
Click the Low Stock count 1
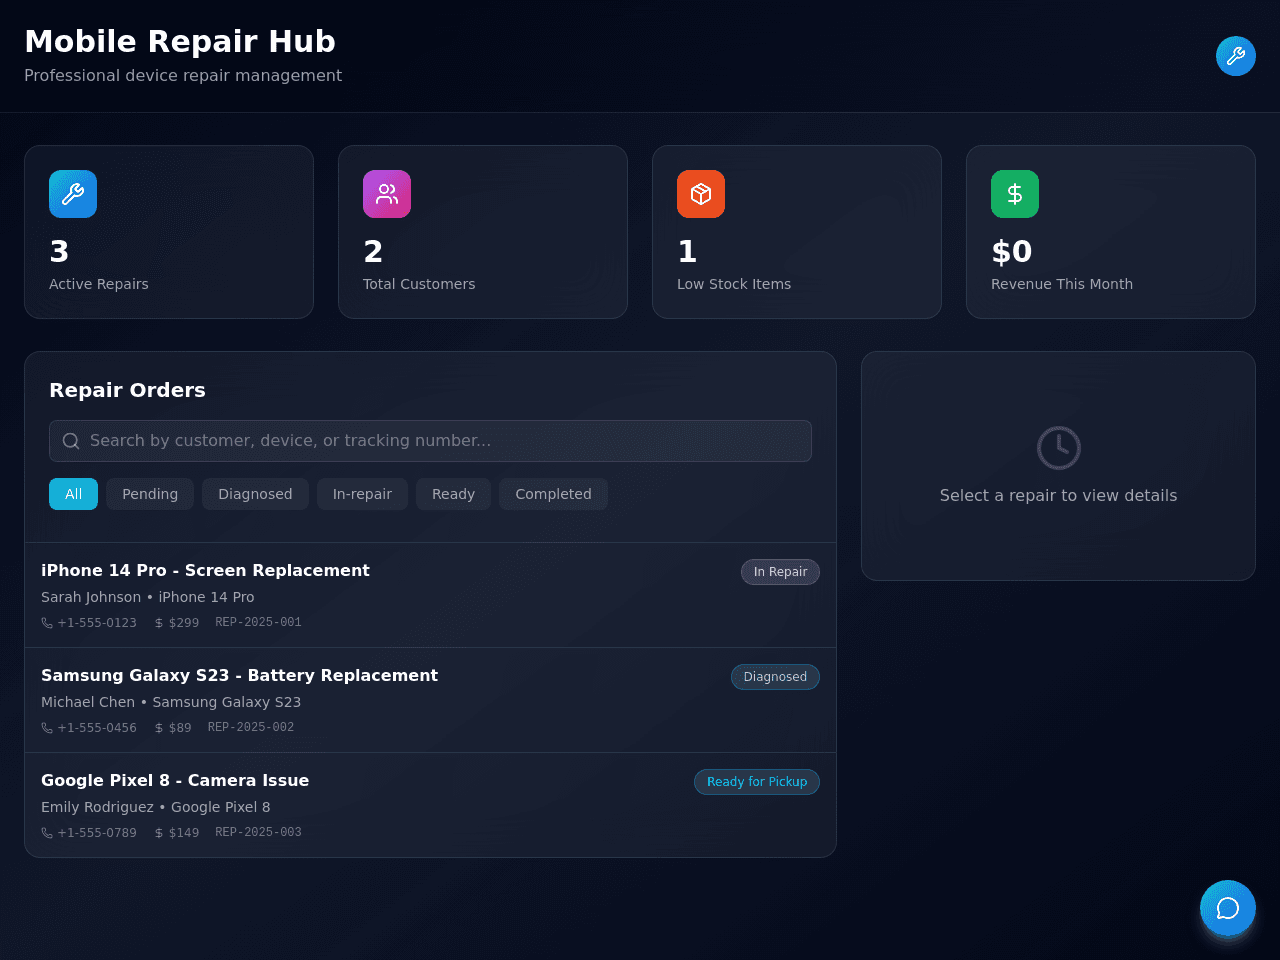tap(687, 251)
